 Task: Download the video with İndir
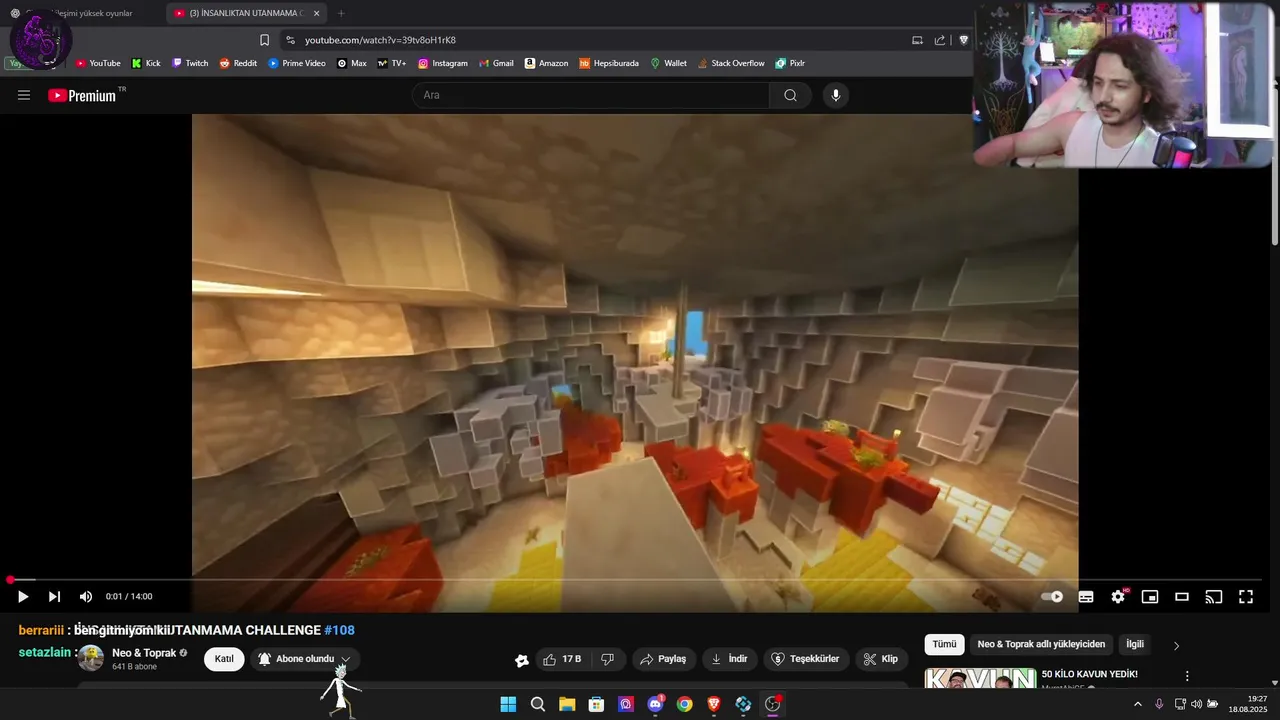[x=729, y=659]
